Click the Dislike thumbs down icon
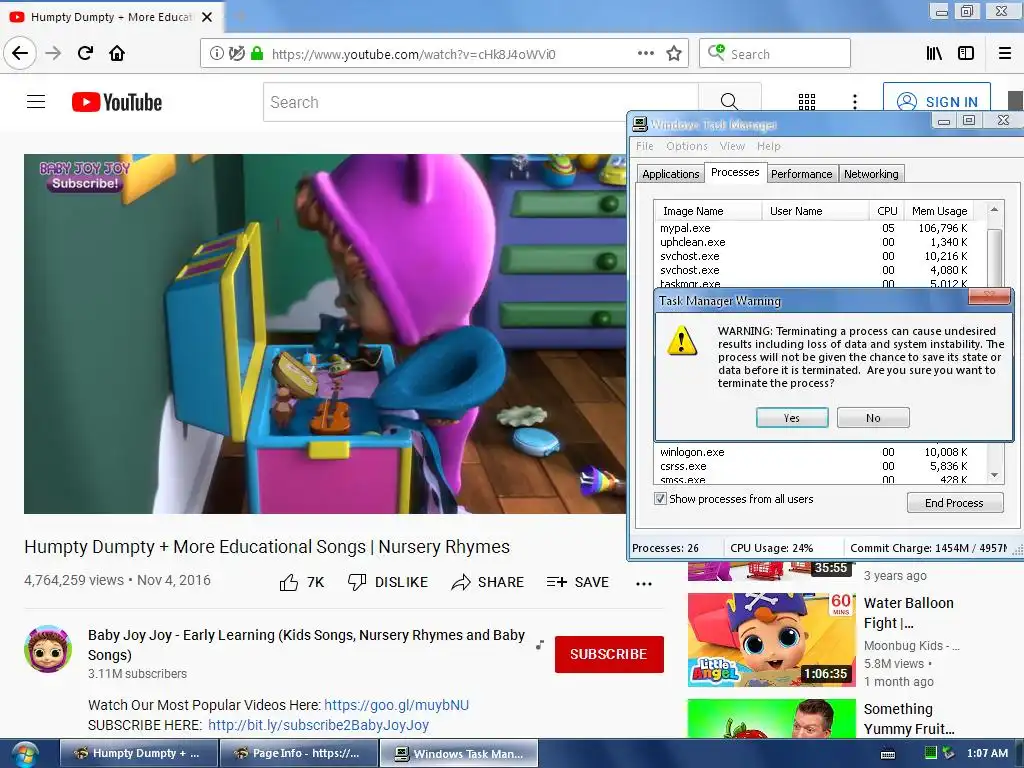This screenshot has height=768, width=1024. (x=357, y=582)
